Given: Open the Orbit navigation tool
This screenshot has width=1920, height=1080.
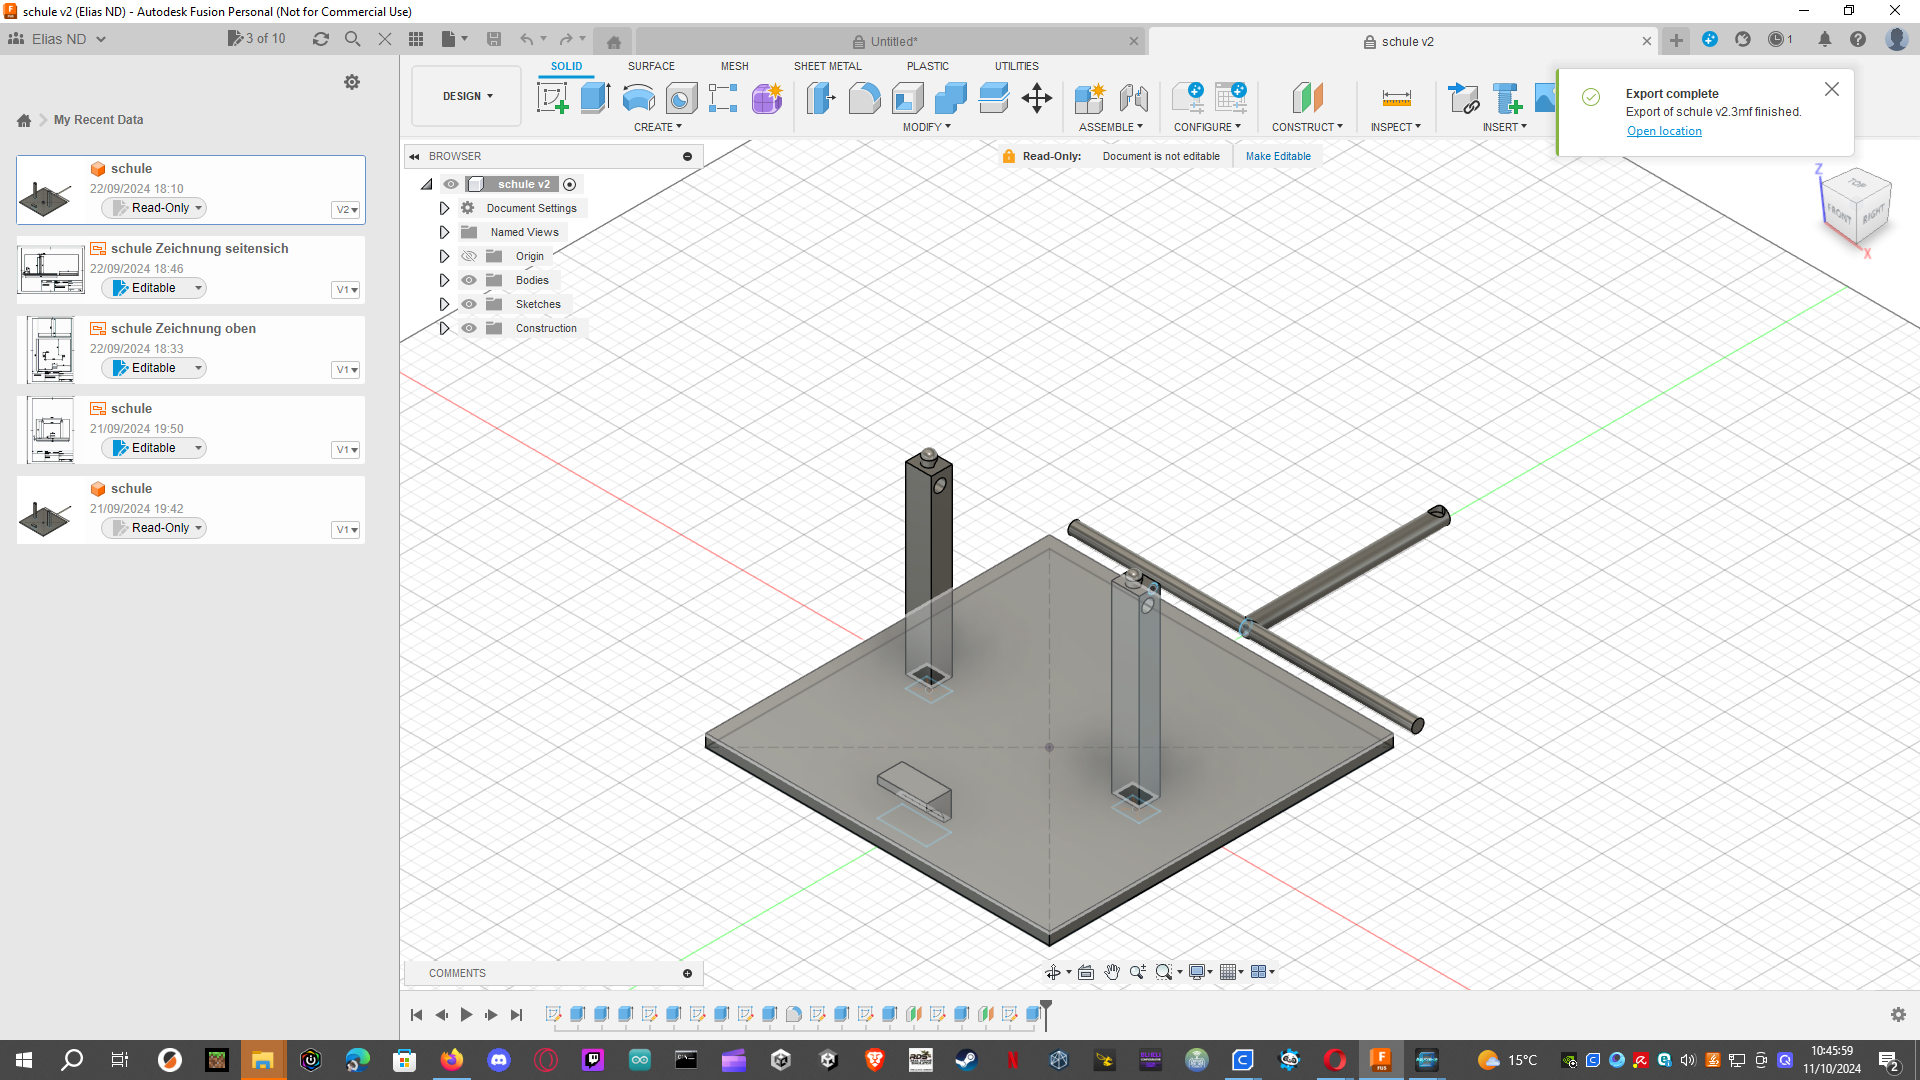Looking at the screenshot, I should (1053, 972).
